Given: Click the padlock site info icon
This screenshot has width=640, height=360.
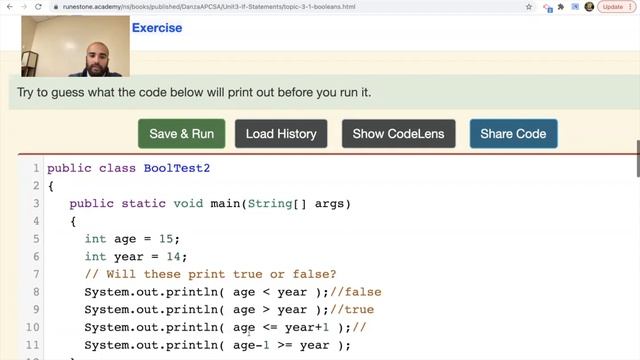Looking at the screenshot, I should 56,7.
